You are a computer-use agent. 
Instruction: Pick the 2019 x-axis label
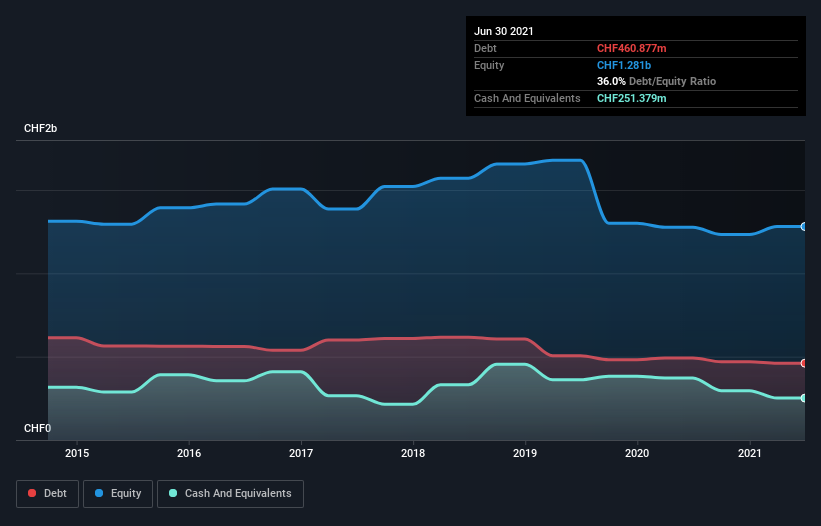[x=525, y=453]
